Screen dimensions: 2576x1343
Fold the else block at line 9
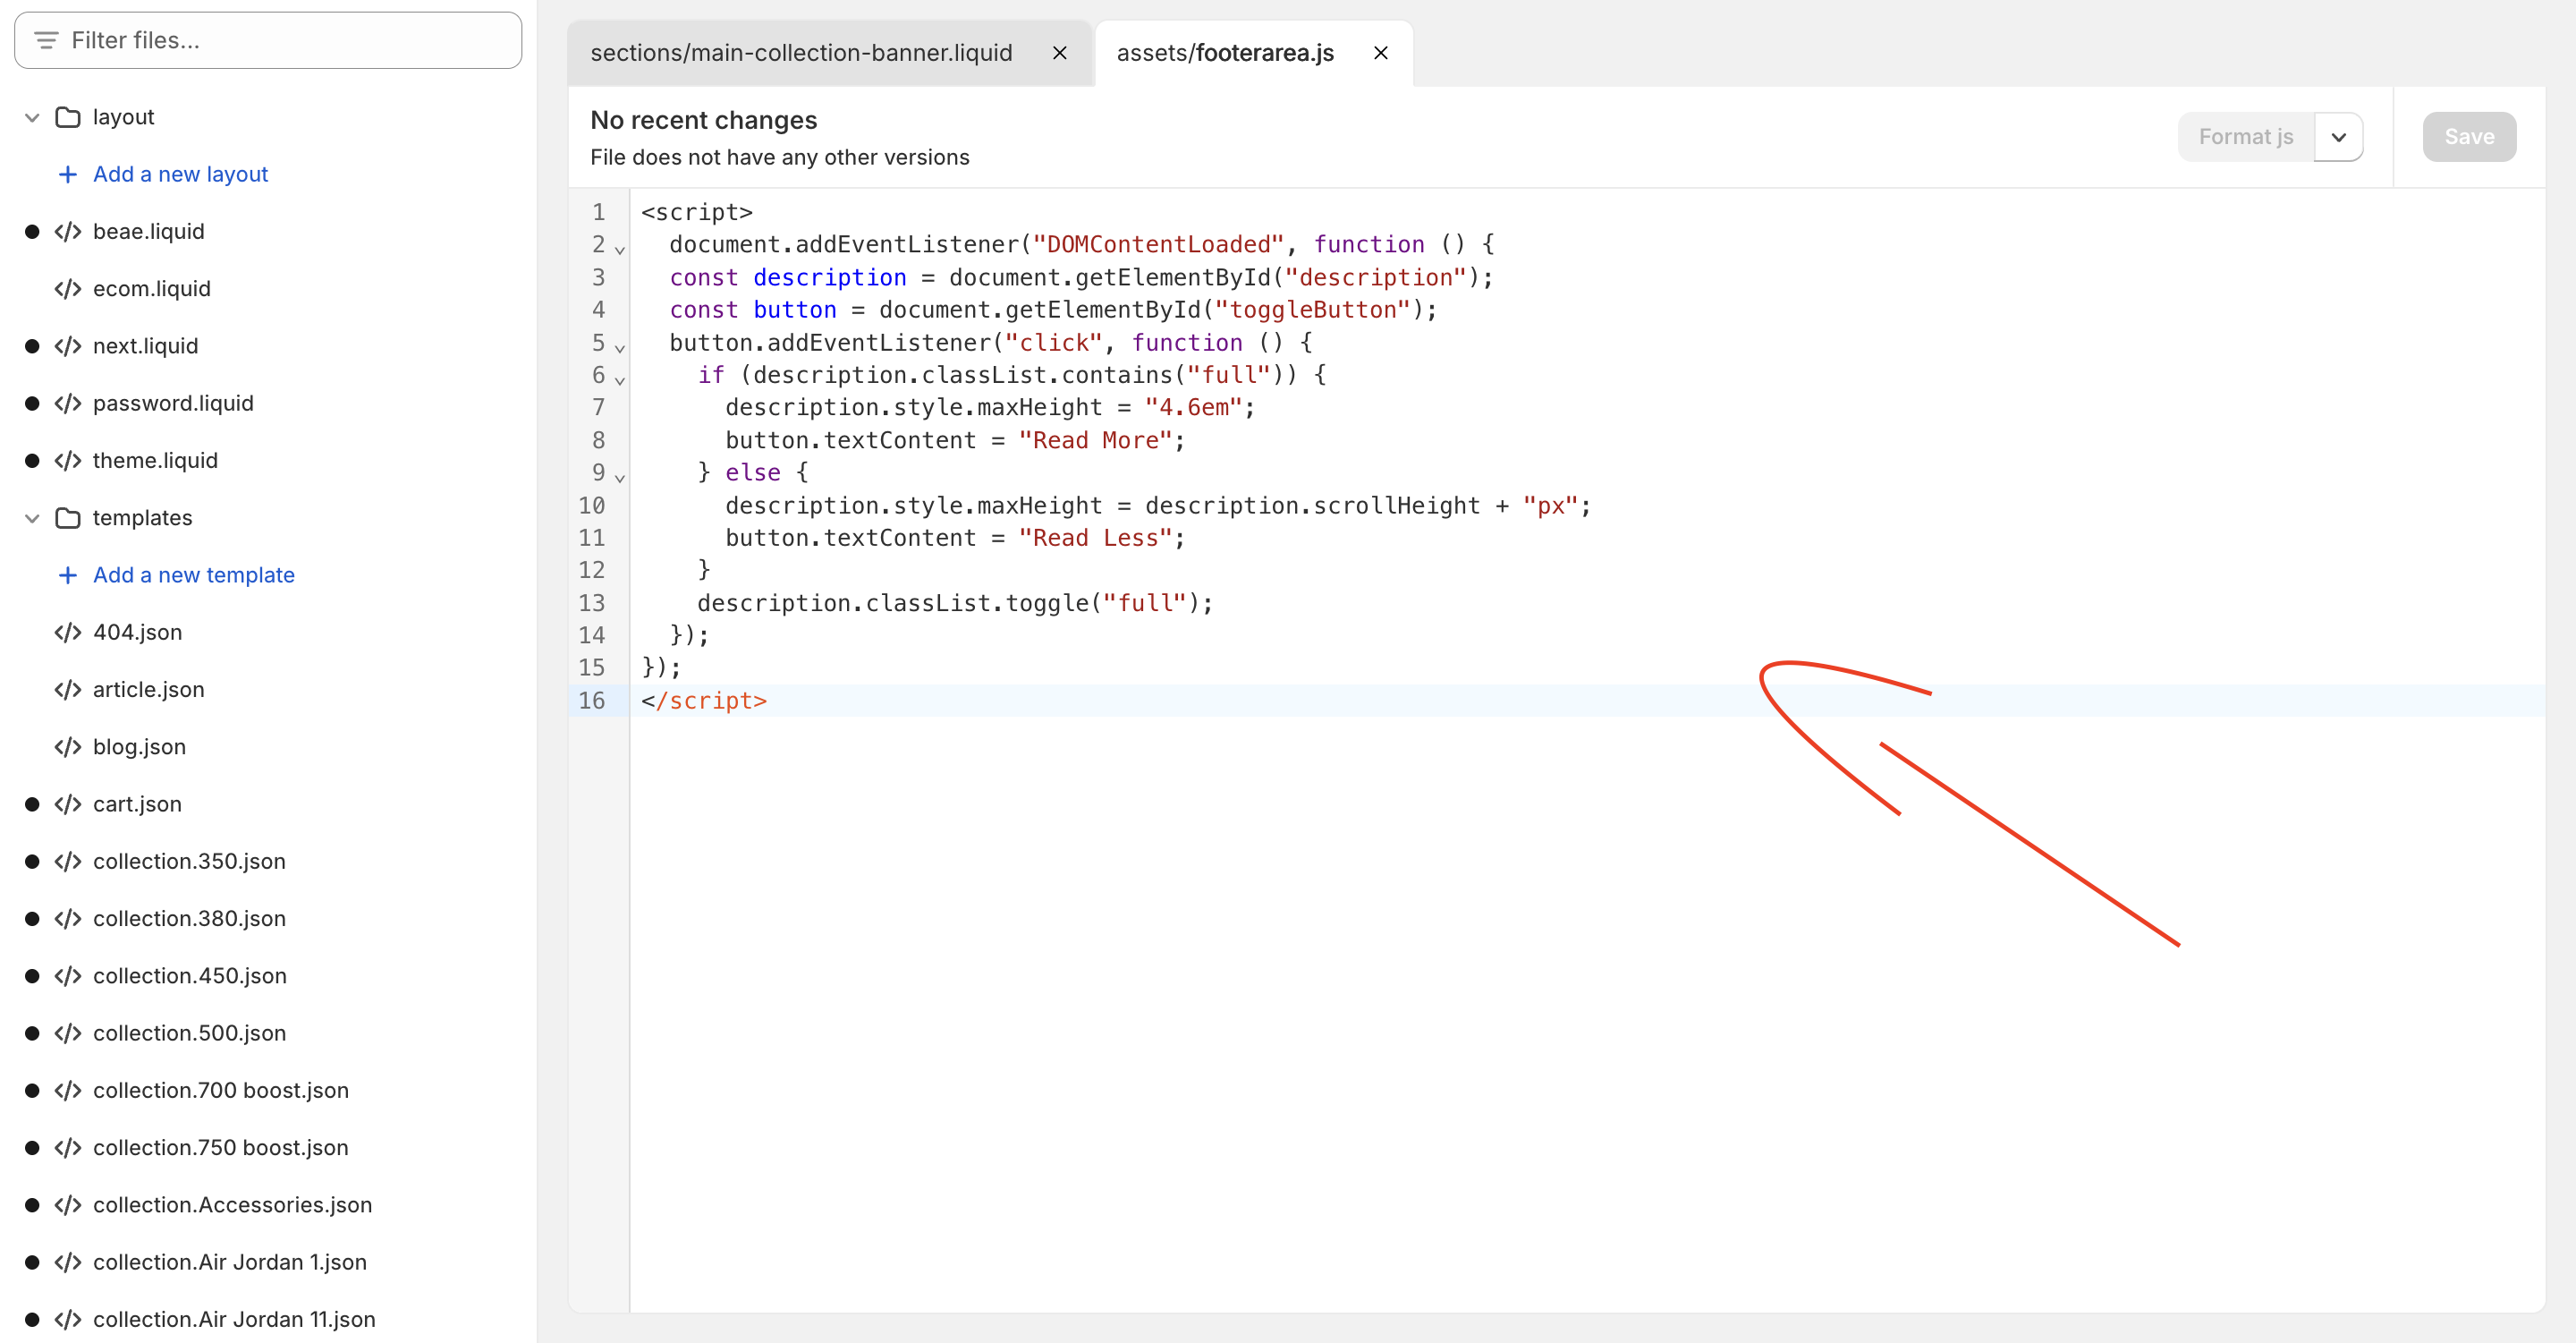pyautogui.click(x=620, y=477)
